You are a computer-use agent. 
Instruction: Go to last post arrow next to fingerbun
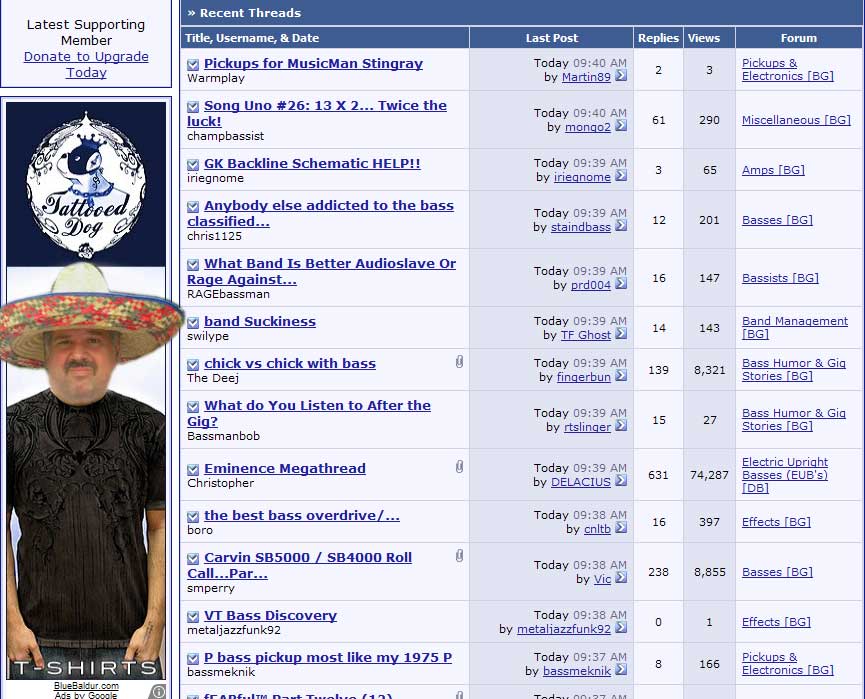[x=621, y=376]
